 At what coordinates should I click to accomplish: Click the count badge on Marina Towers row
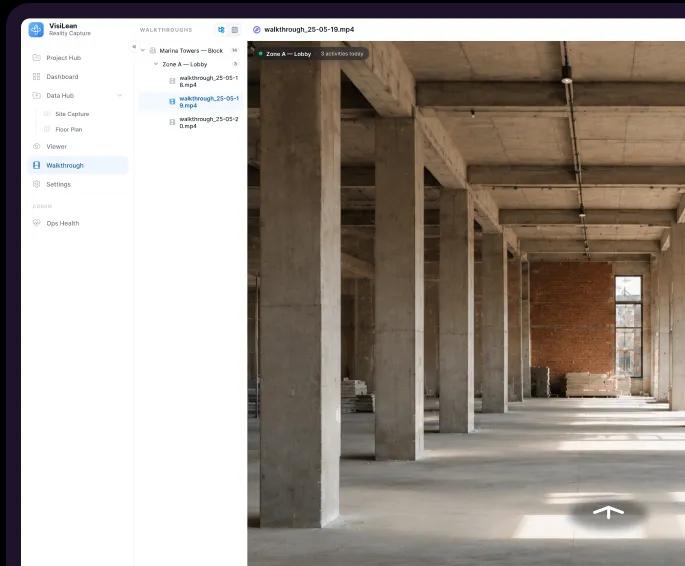coord(235,51)
